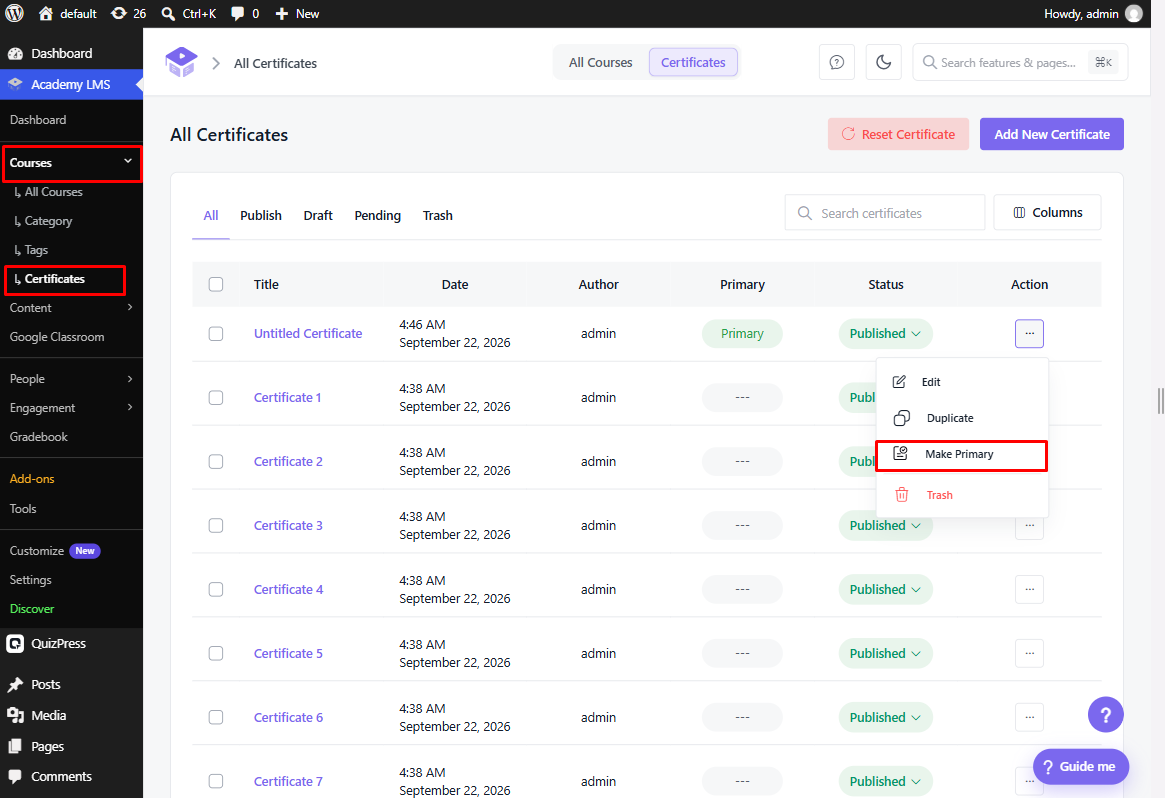Click the Columns button
Screen dimensions: 1165x798
[1047, 213]
